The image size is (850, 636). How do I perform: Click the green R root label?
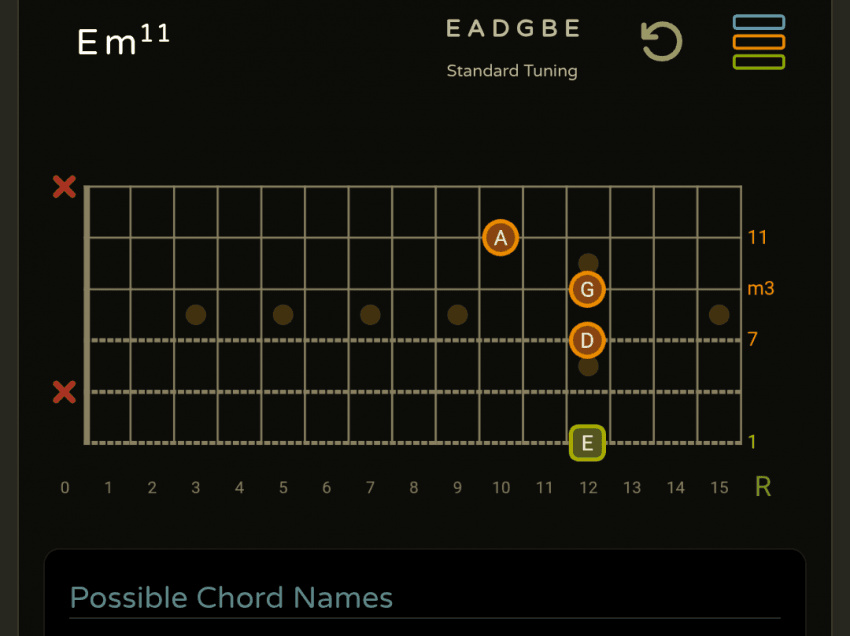click(763, 487)
